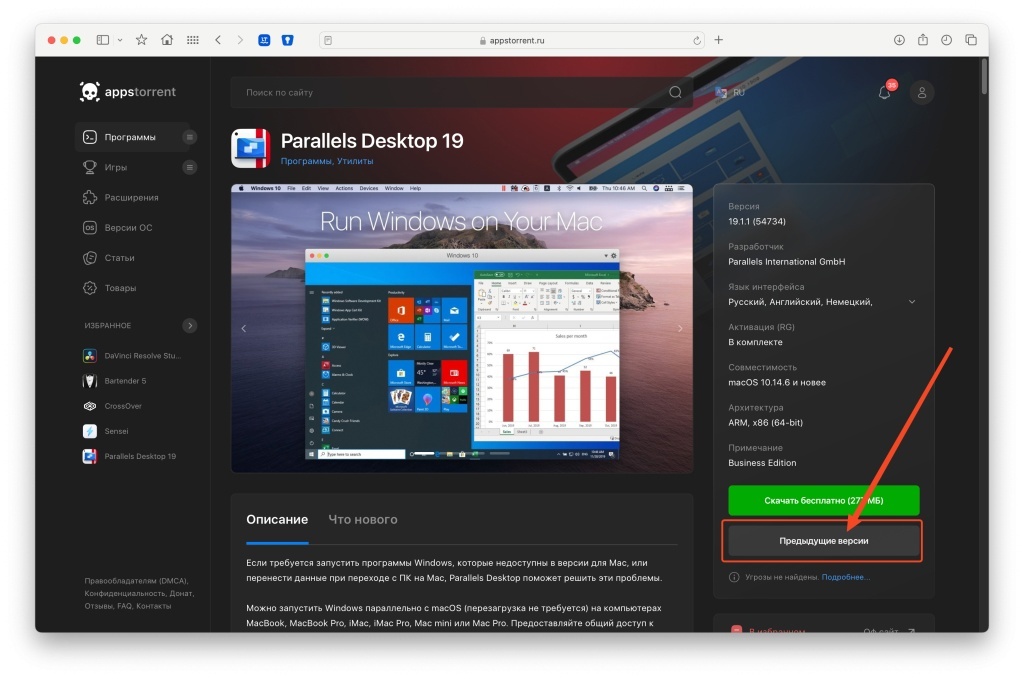Go to home page via house icon

[167, 40]
